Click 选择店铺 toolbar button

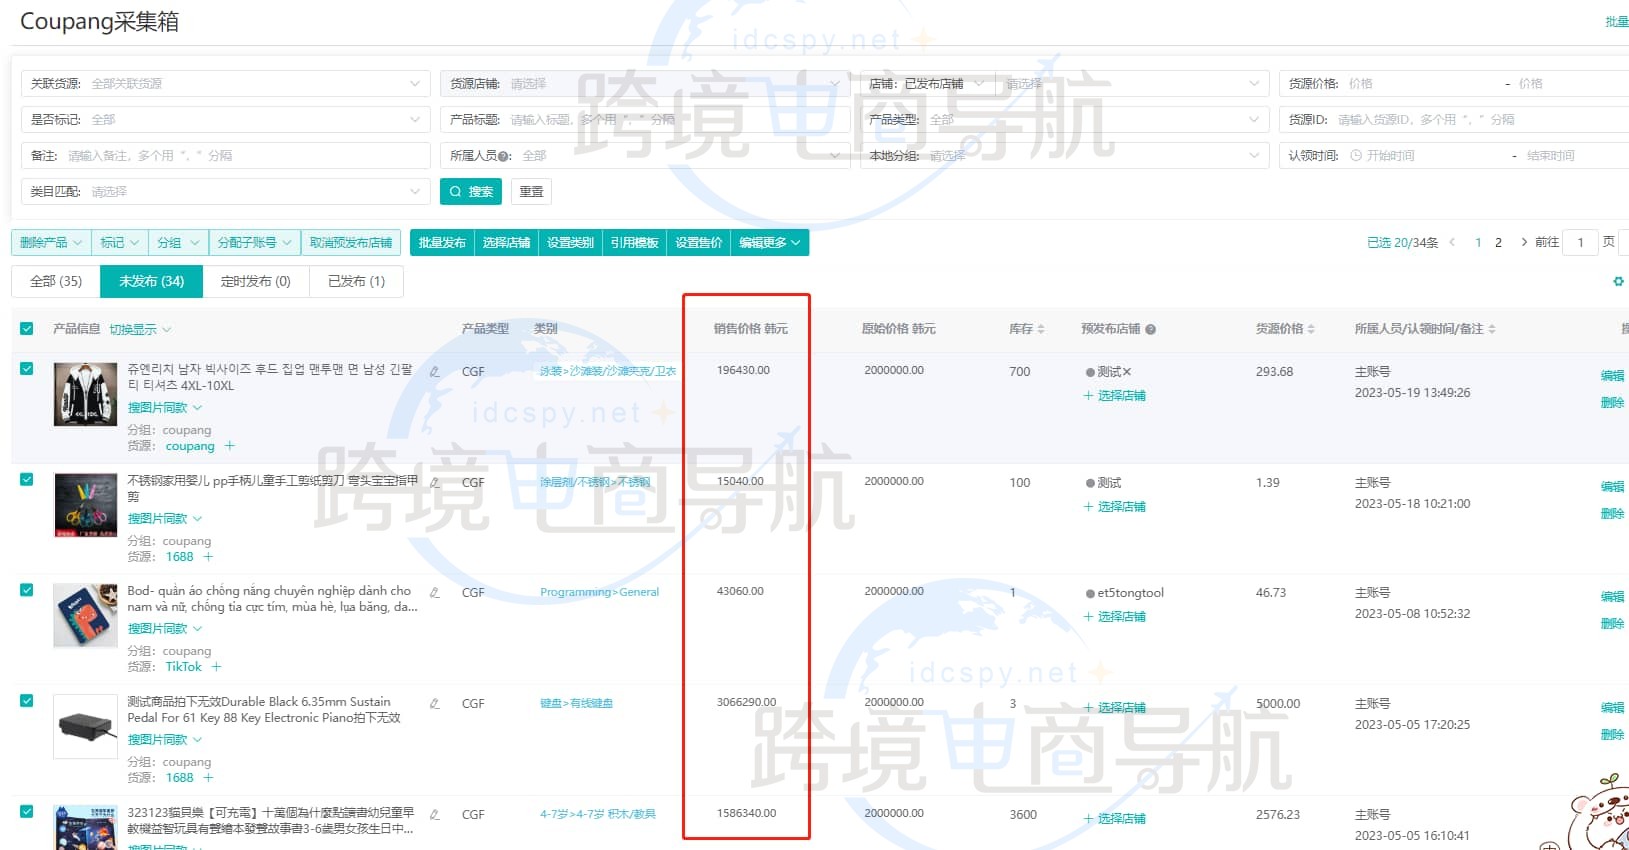tap(506, 243)
